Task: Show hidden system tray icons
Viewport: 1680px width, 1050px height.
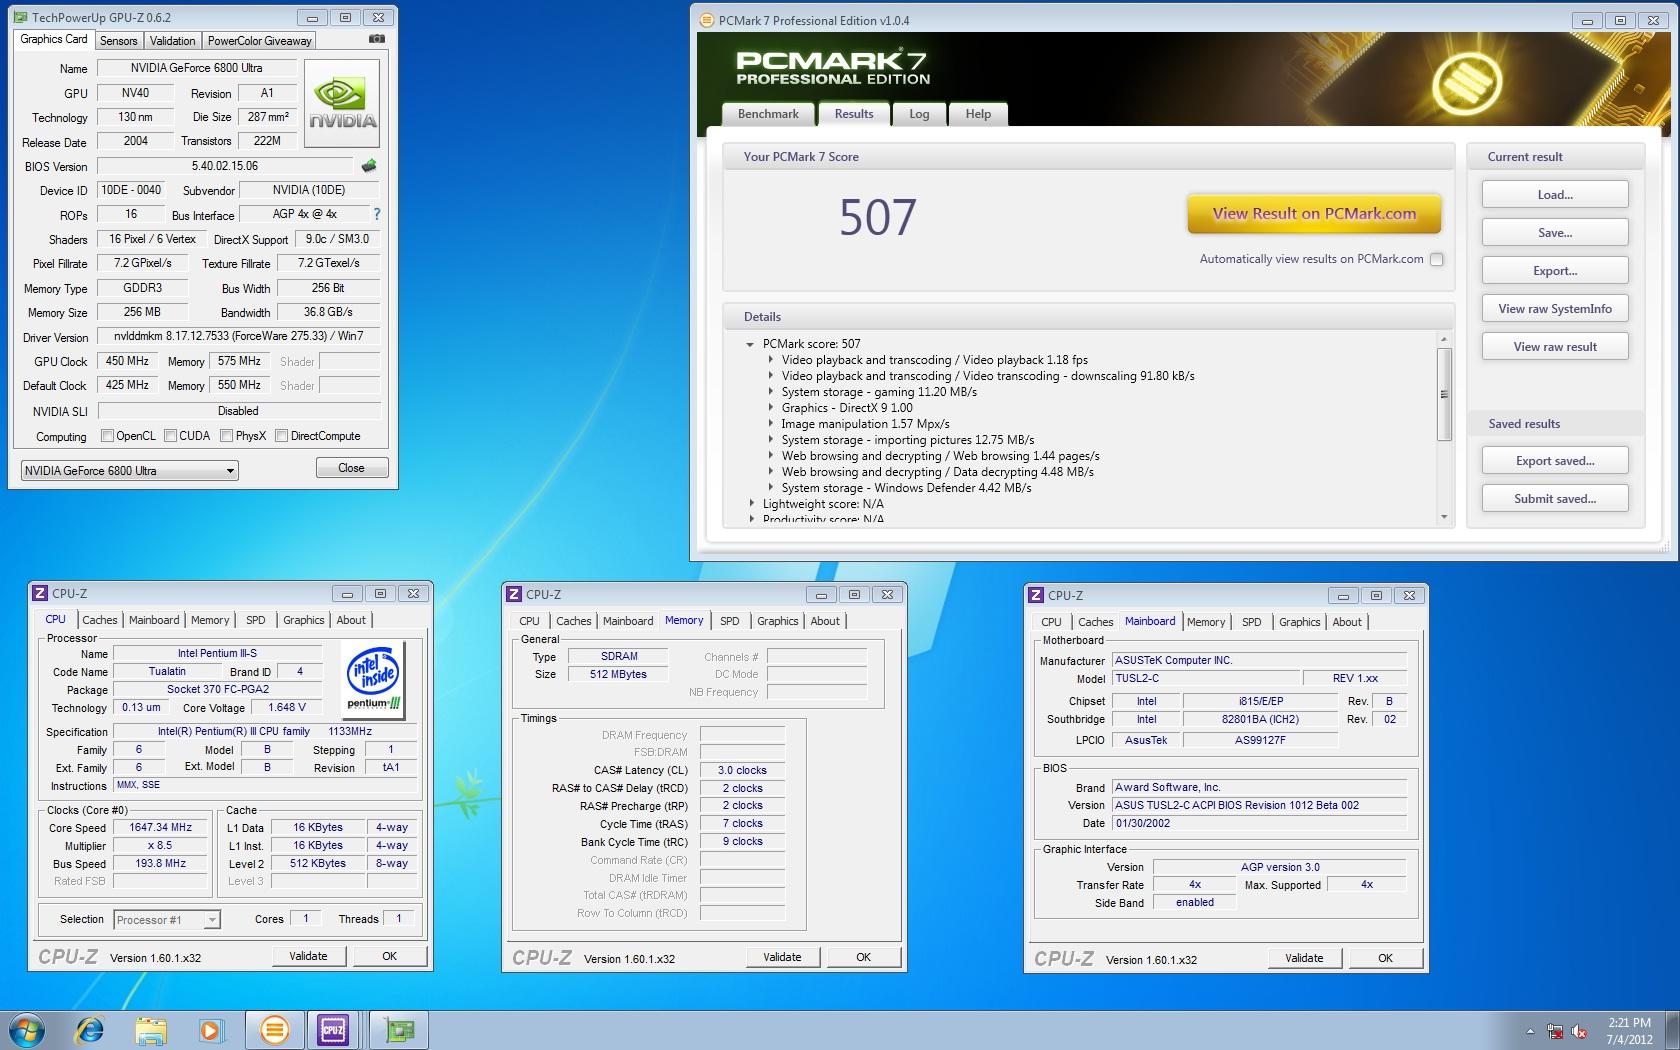Action: (x=1529, y=1031)
